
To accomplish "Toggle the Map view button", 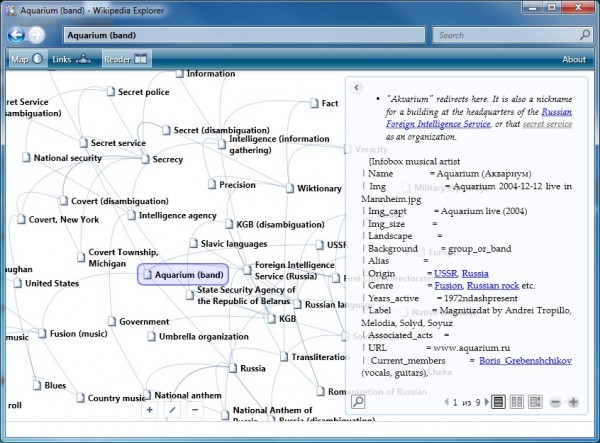I will pyautogui.click(x=27, y=59).
